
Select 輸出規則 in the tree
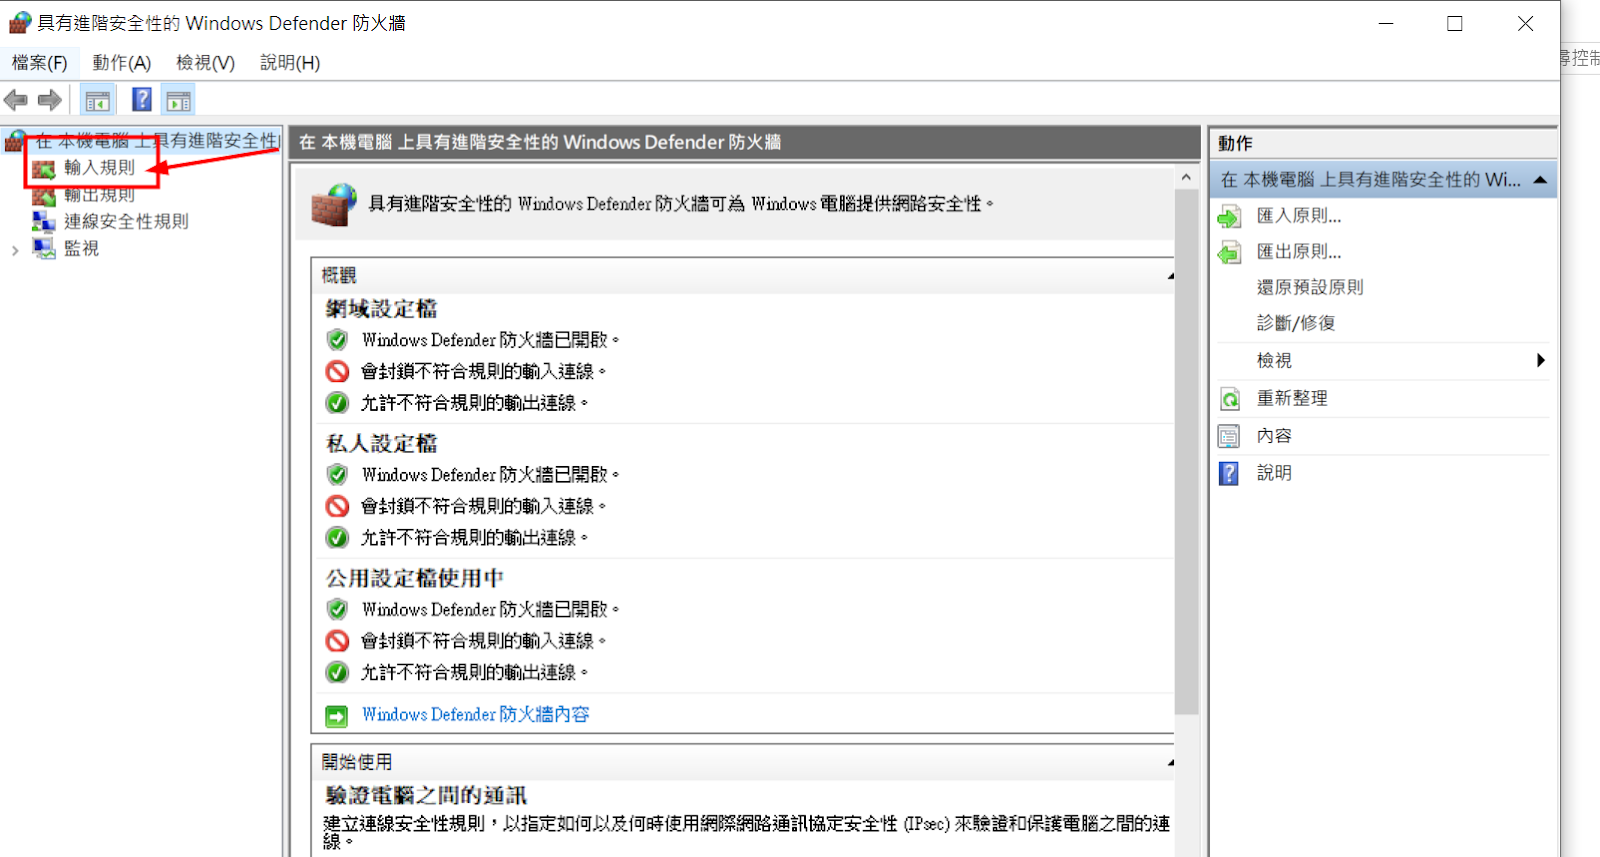click(99, 195)
